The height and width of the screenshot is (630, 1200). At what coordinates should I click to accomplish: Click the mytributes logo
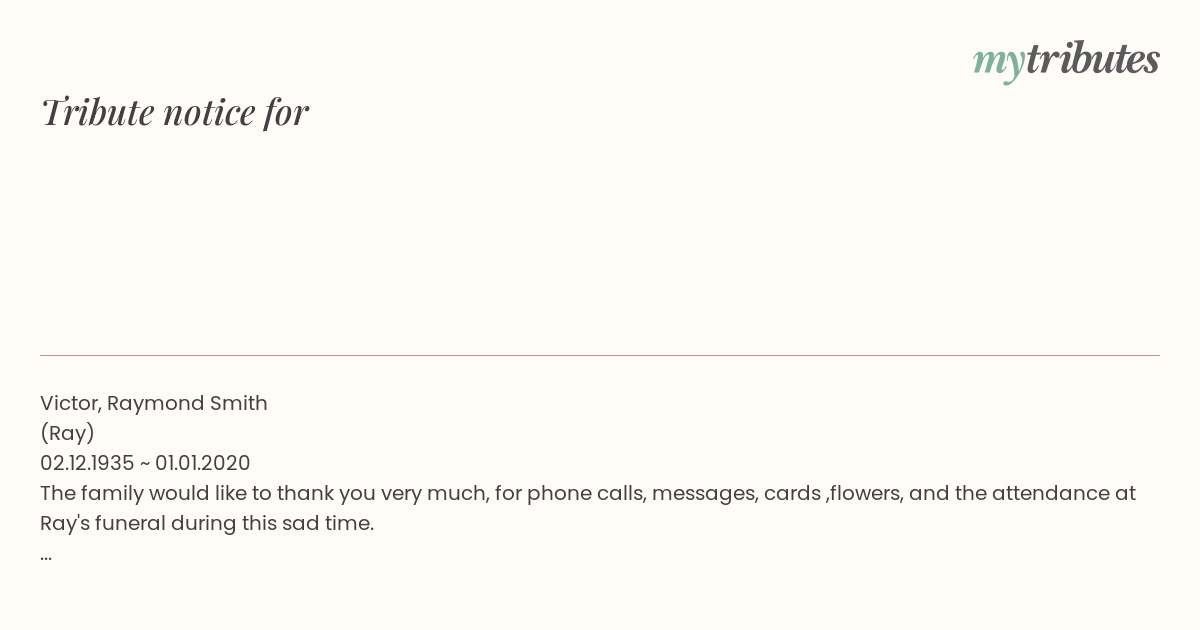pyautogui.click(x=1065, y=60)
